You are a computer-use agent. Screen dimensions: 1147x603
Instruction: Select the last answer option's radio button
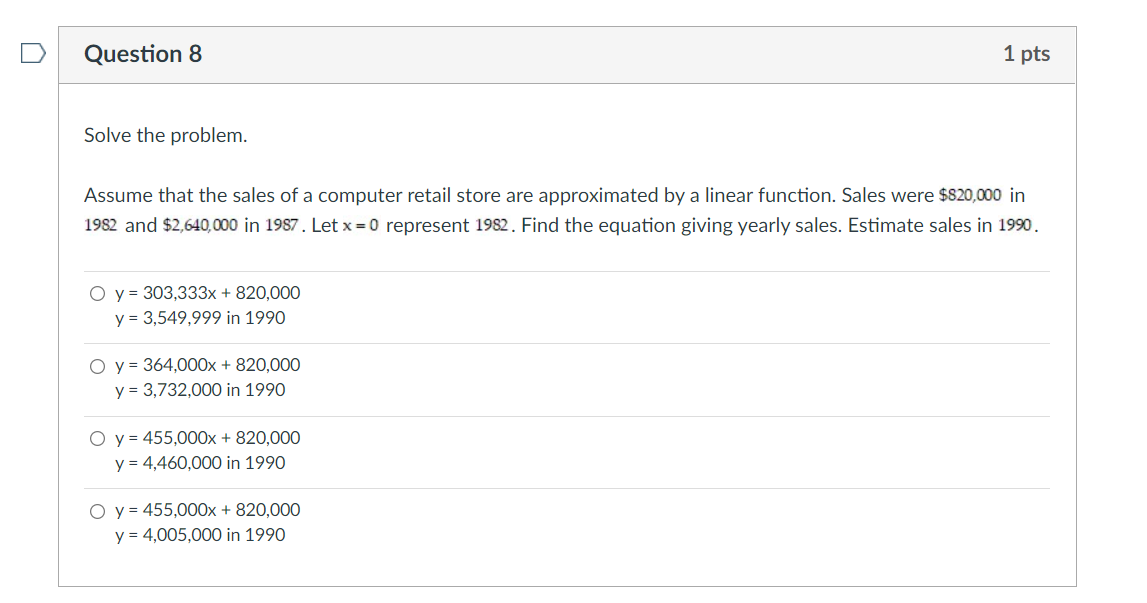tap(97, 510)
